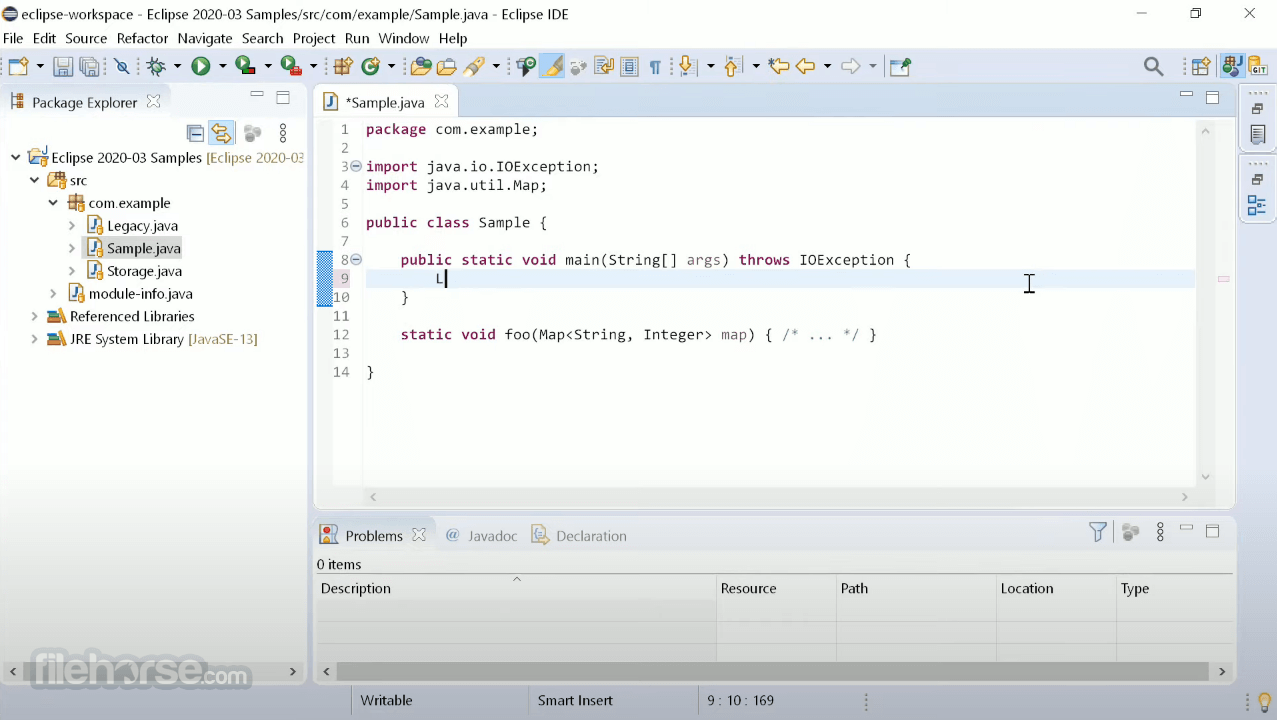Open the Coverage dropdown arrow
Image resolution: width=1277 pixels, height=720 pixels.
[268, 67]
